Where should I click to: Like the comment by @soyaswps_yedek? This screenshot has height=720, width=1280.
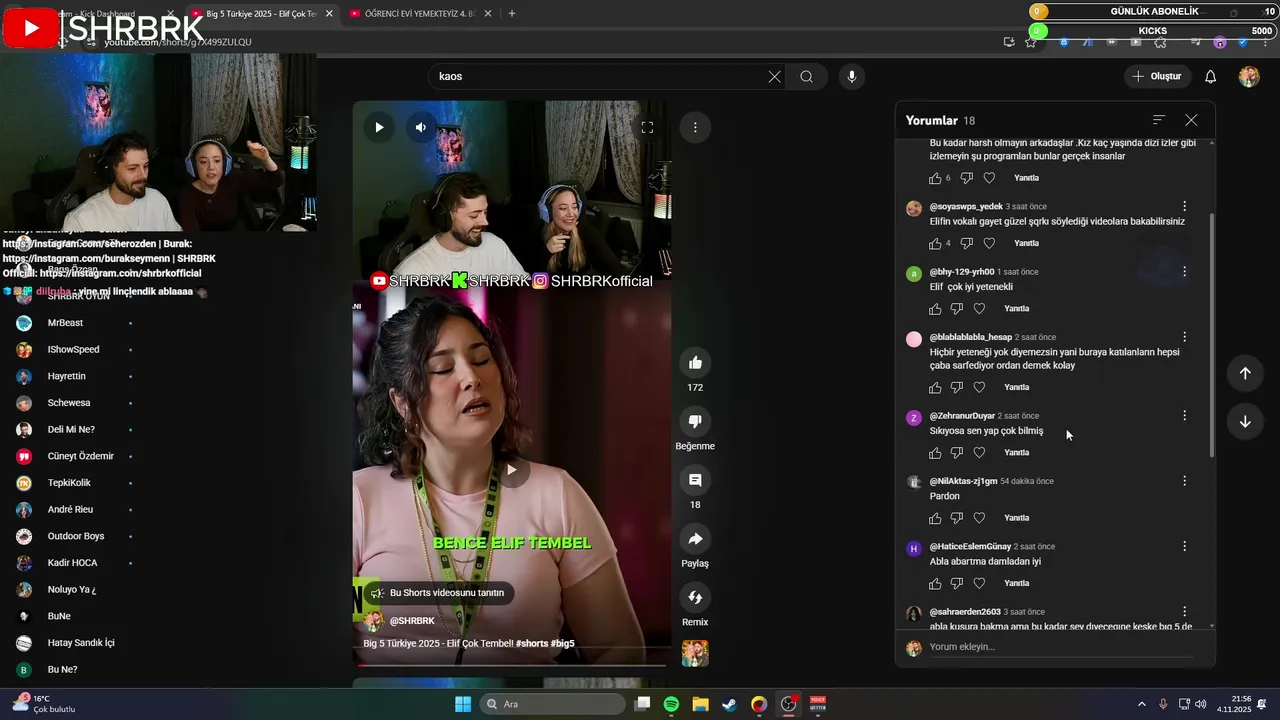click(935, 243)
